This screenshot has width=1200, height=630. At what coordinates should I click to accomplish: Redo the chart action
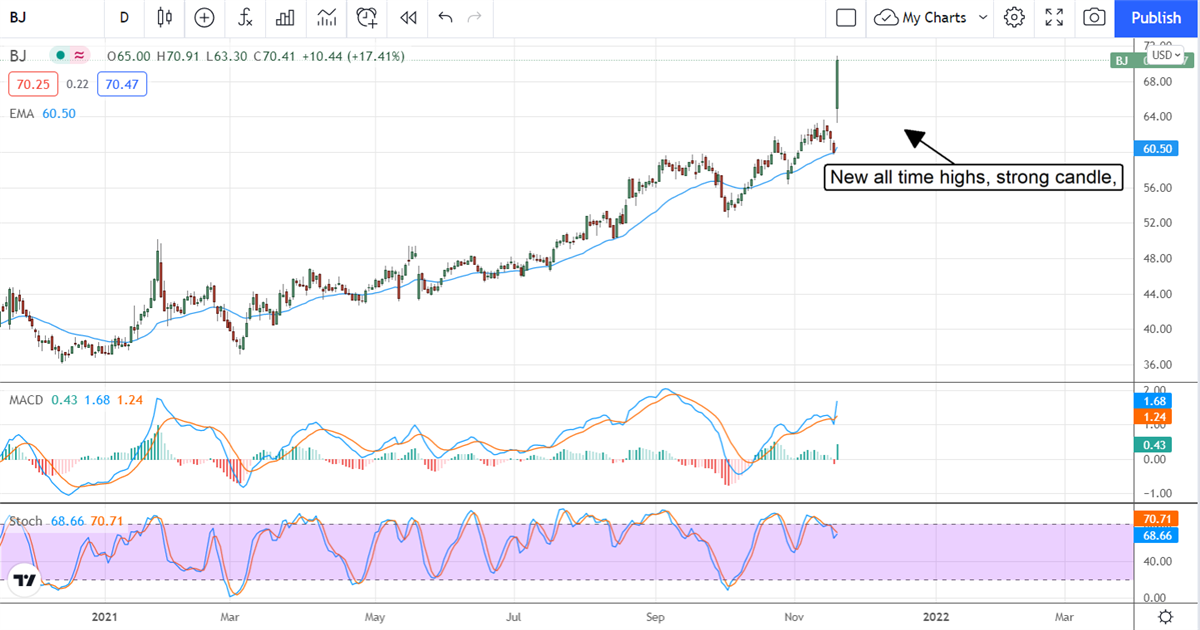[475, 17]
